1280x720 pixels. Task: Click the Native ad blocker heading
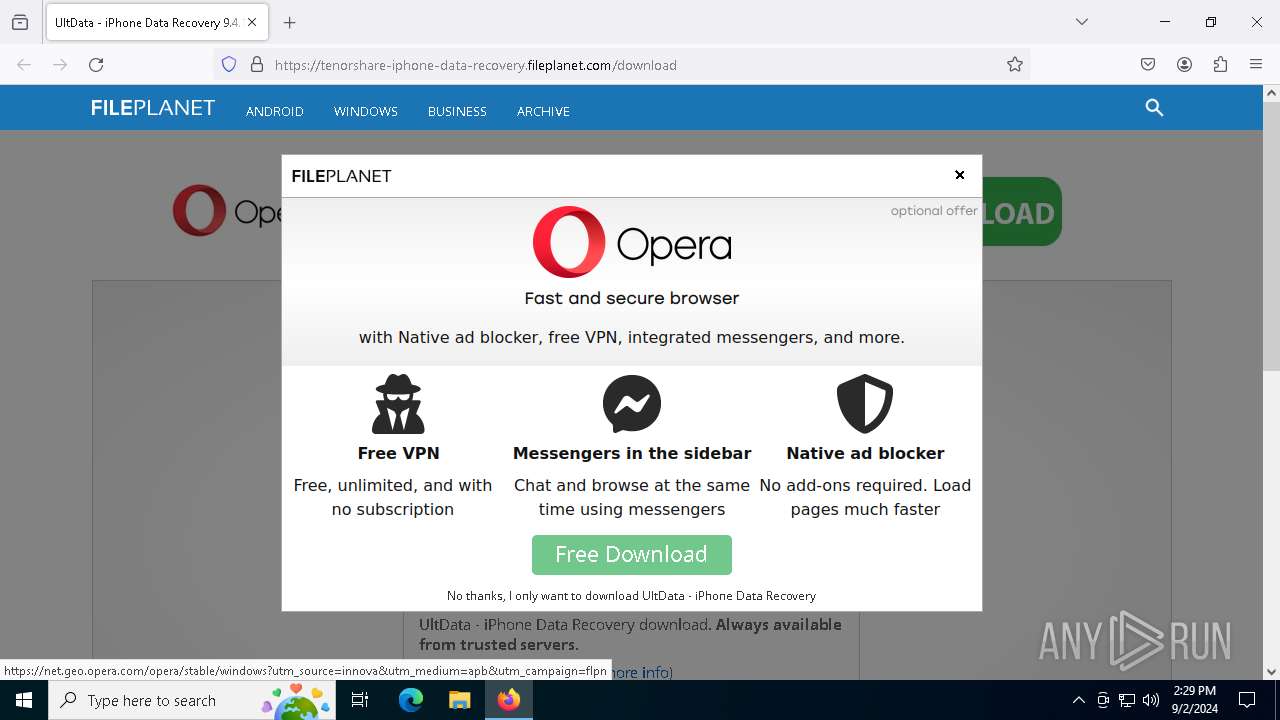coord(865,453)
